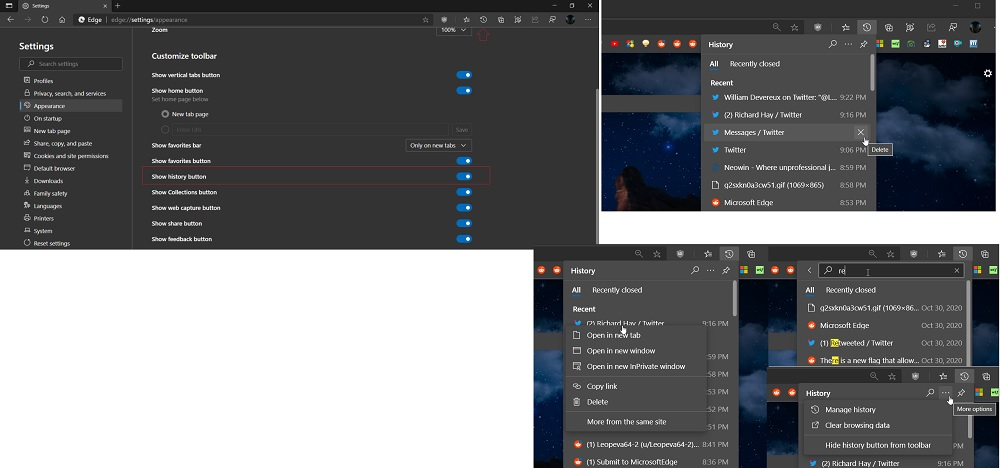Open Cookies and site permissions section
This screenshot has width=1000, height=468.
(x=71, y=156)
